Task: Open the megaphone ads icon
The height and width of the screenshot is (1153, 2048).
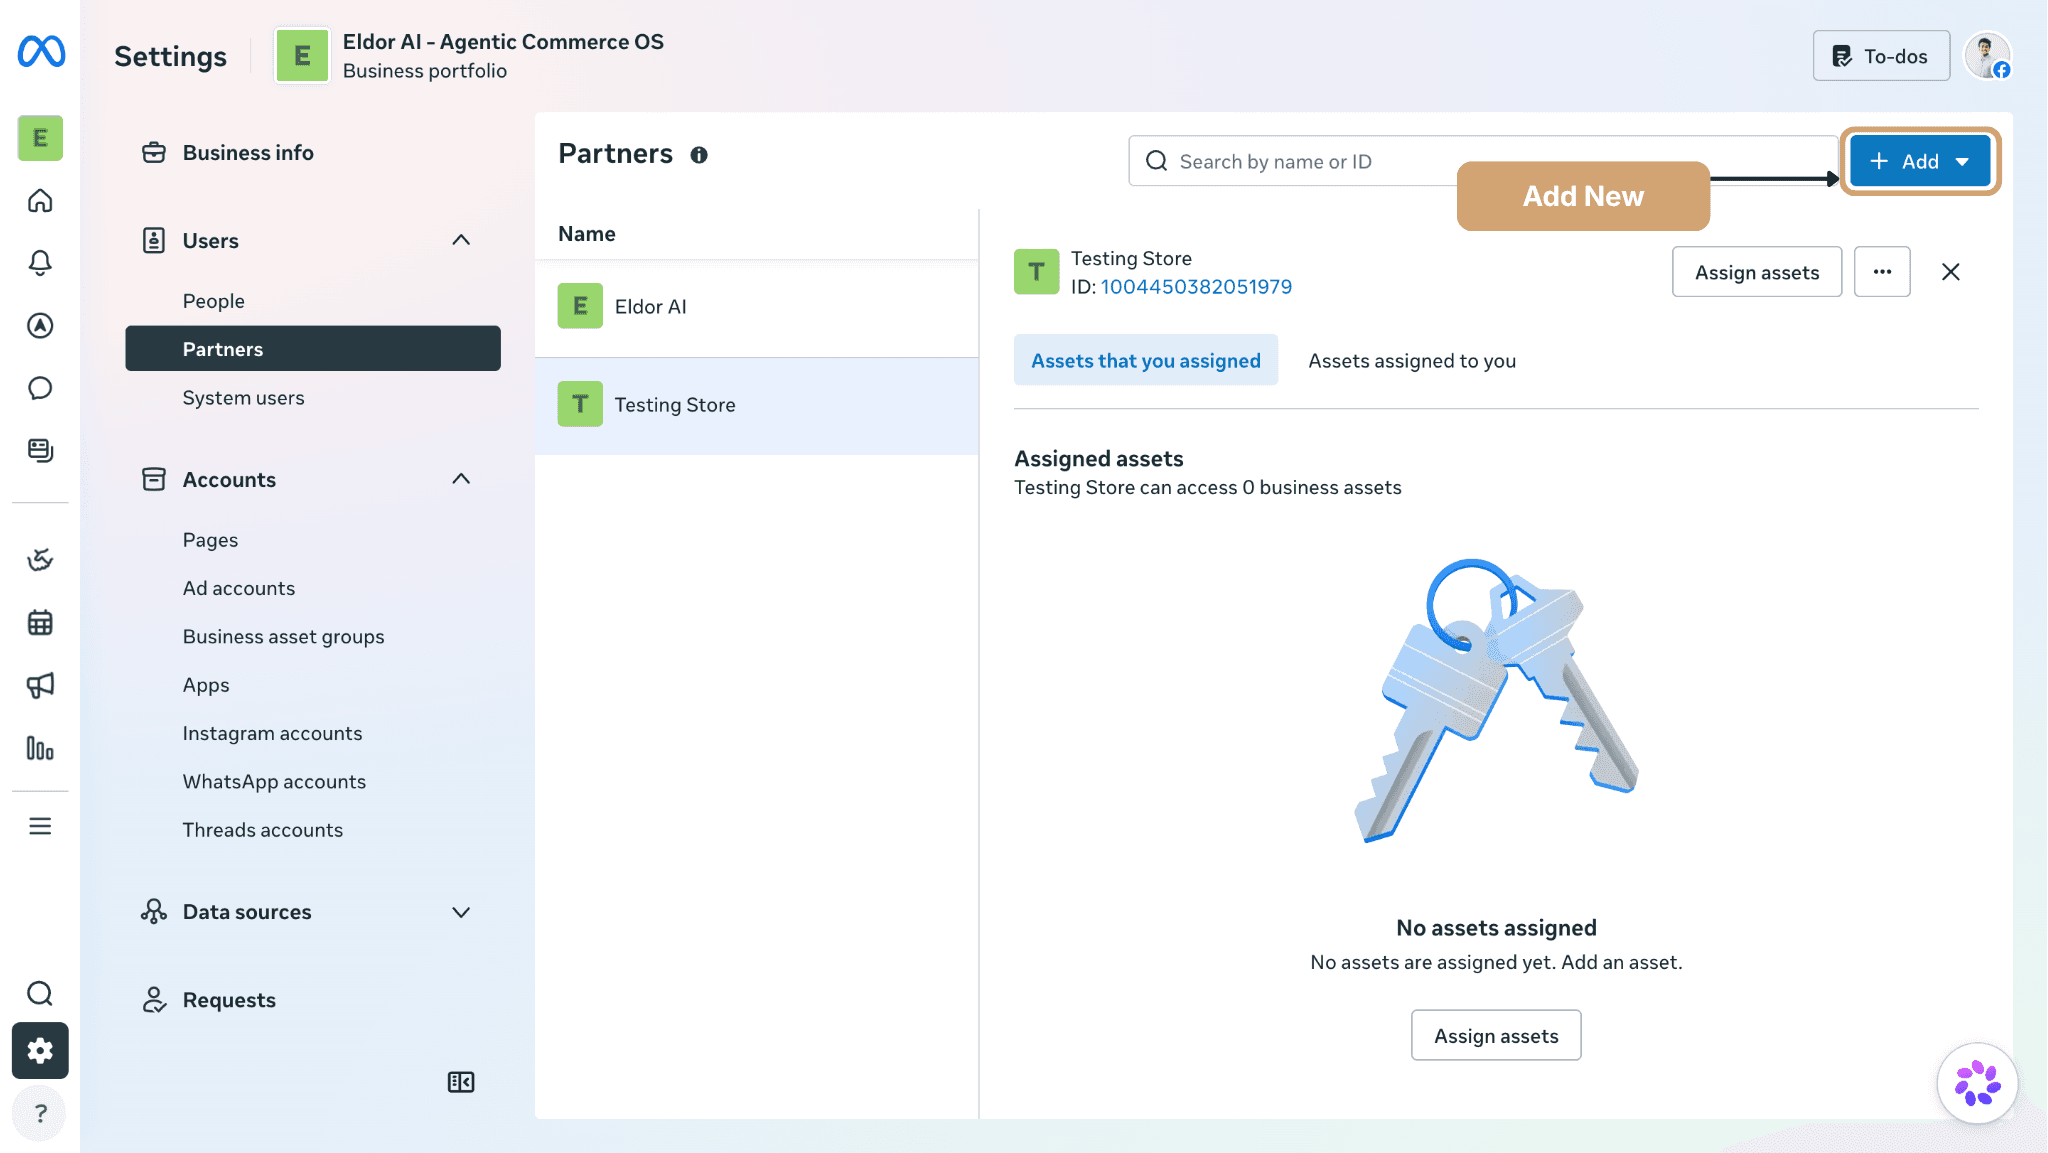Action: click(x=40, y=685)
